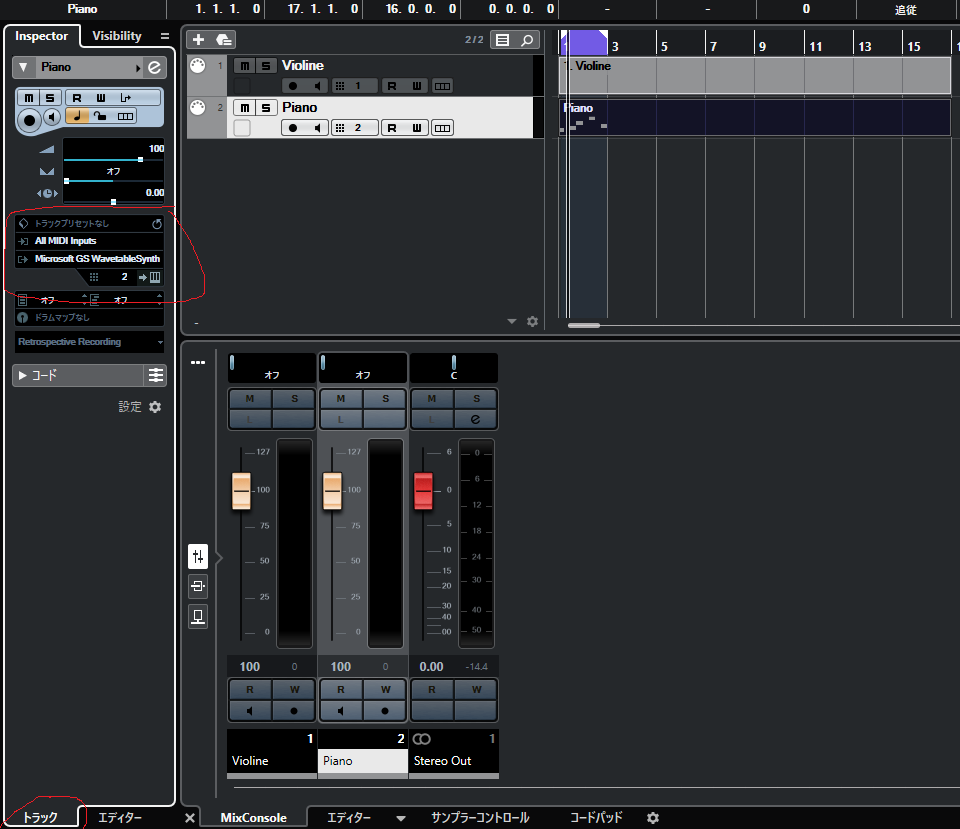Click the MixConsole three-dots options icon
The width and height of the screenshot is (960, 829).
(198, 362)
